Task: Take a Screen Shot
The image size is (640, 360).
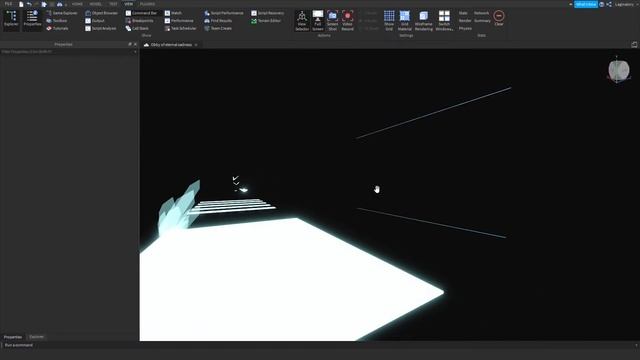Action: (333, 21)
